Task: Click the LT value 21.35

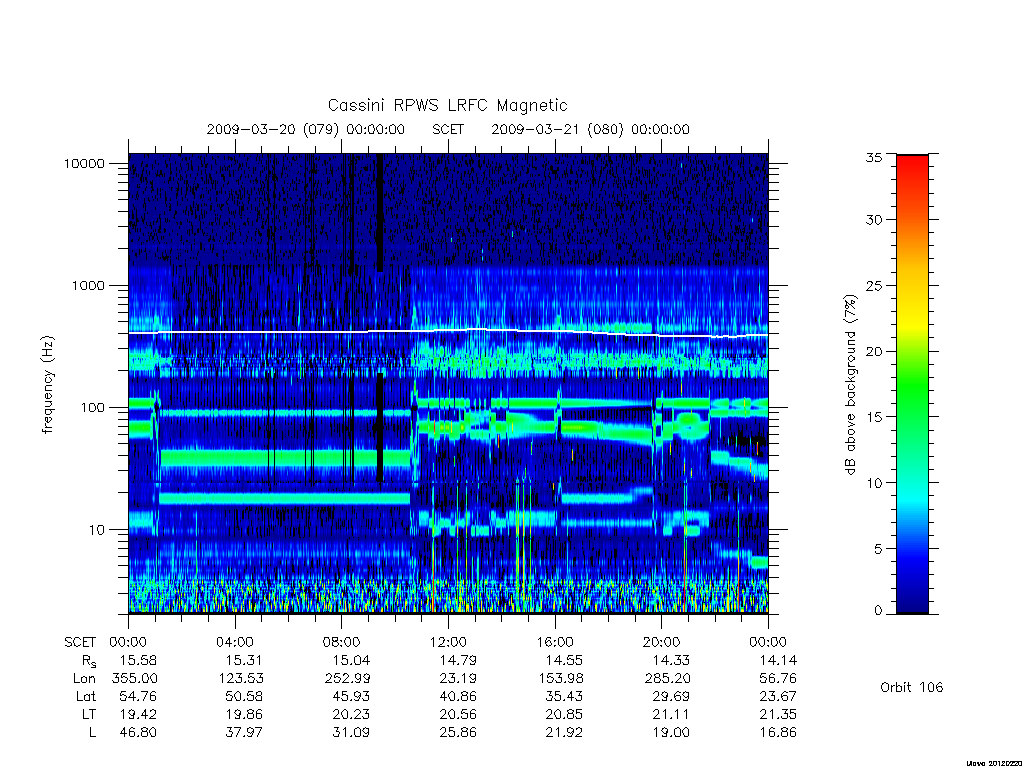Action: point(778,714)
